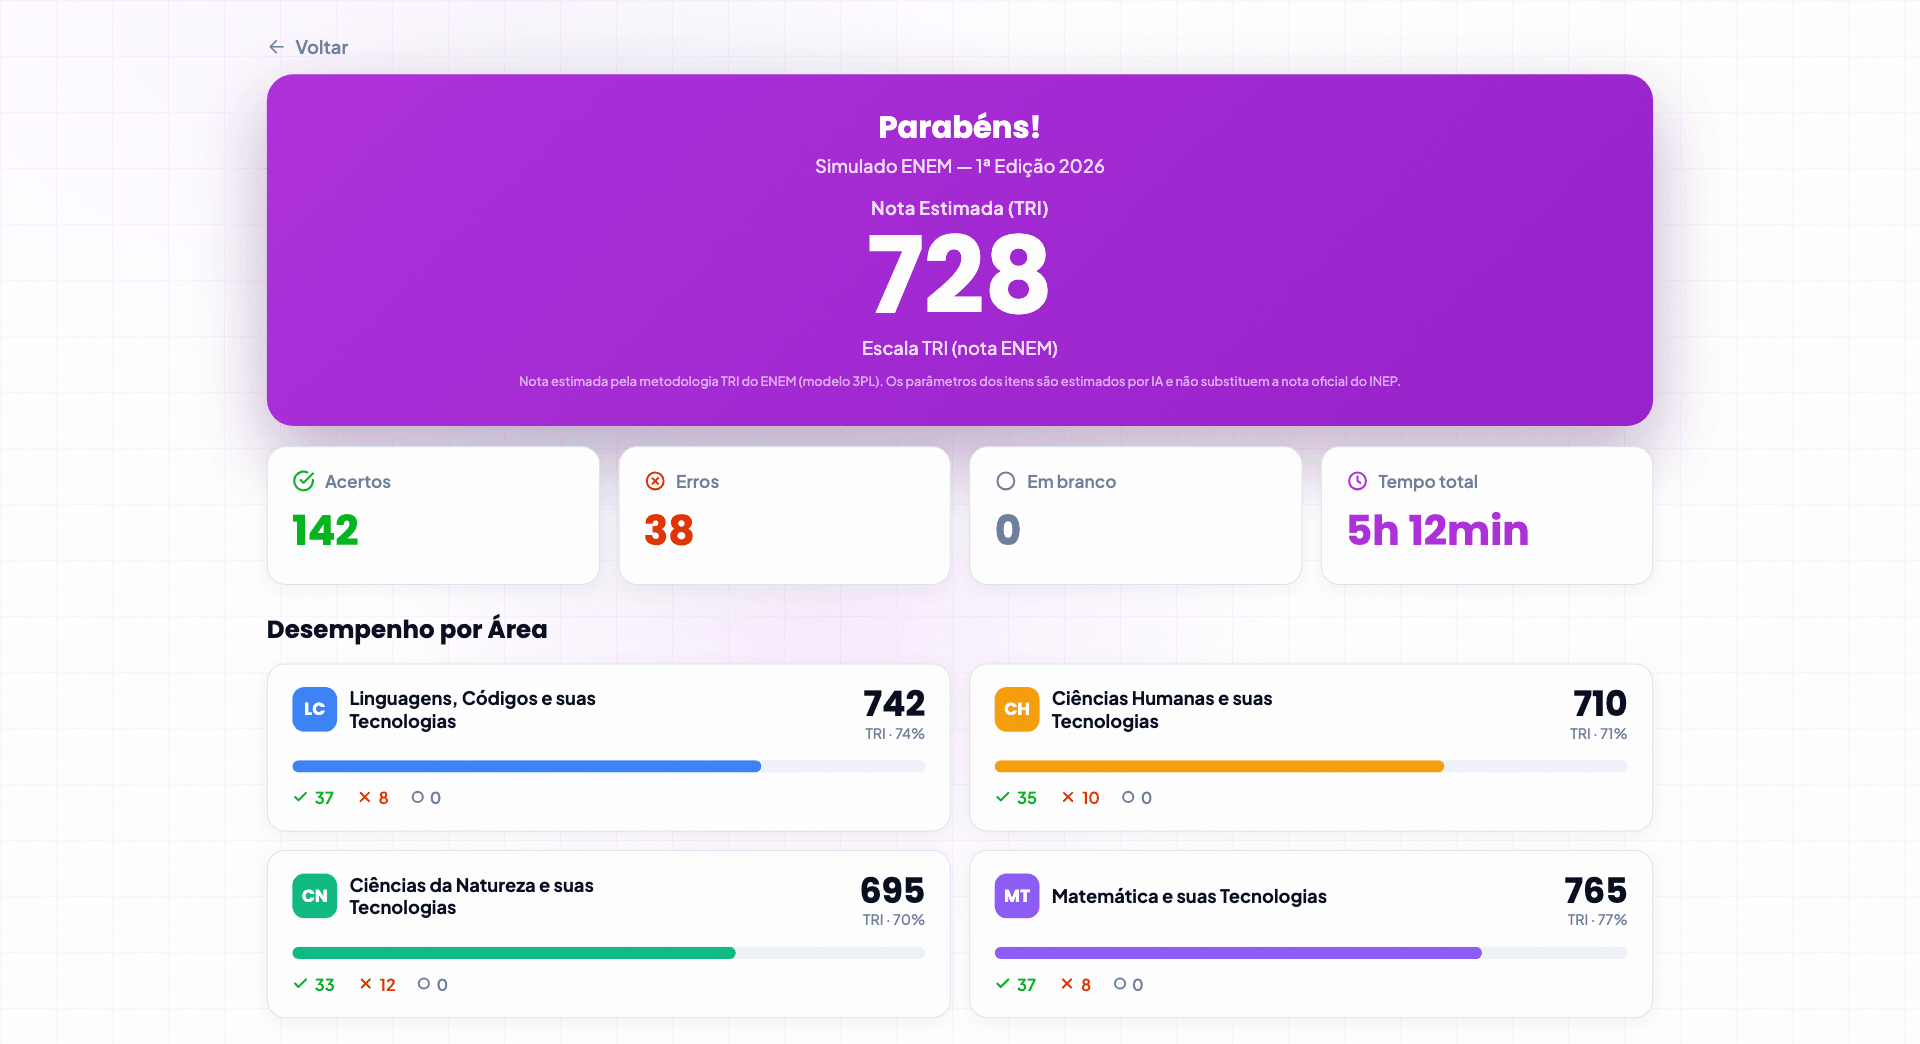Click the estimated score 728
1920x1044 pixels.
[x=959, y=274]
